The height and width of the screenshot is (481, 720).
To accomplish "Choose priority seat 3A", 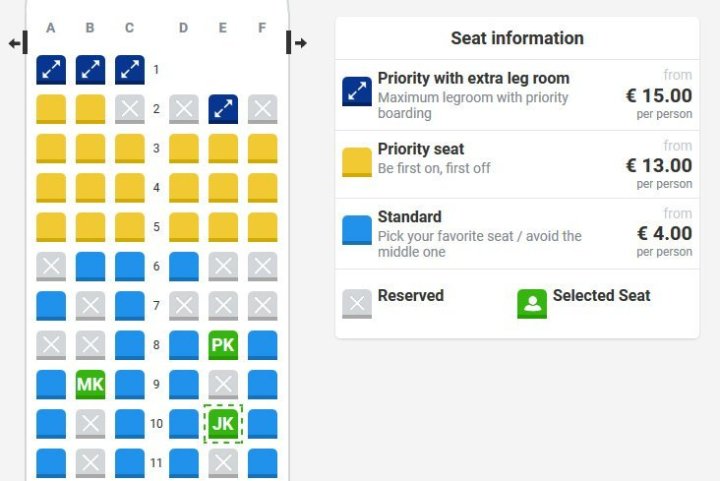I will 51,148.
